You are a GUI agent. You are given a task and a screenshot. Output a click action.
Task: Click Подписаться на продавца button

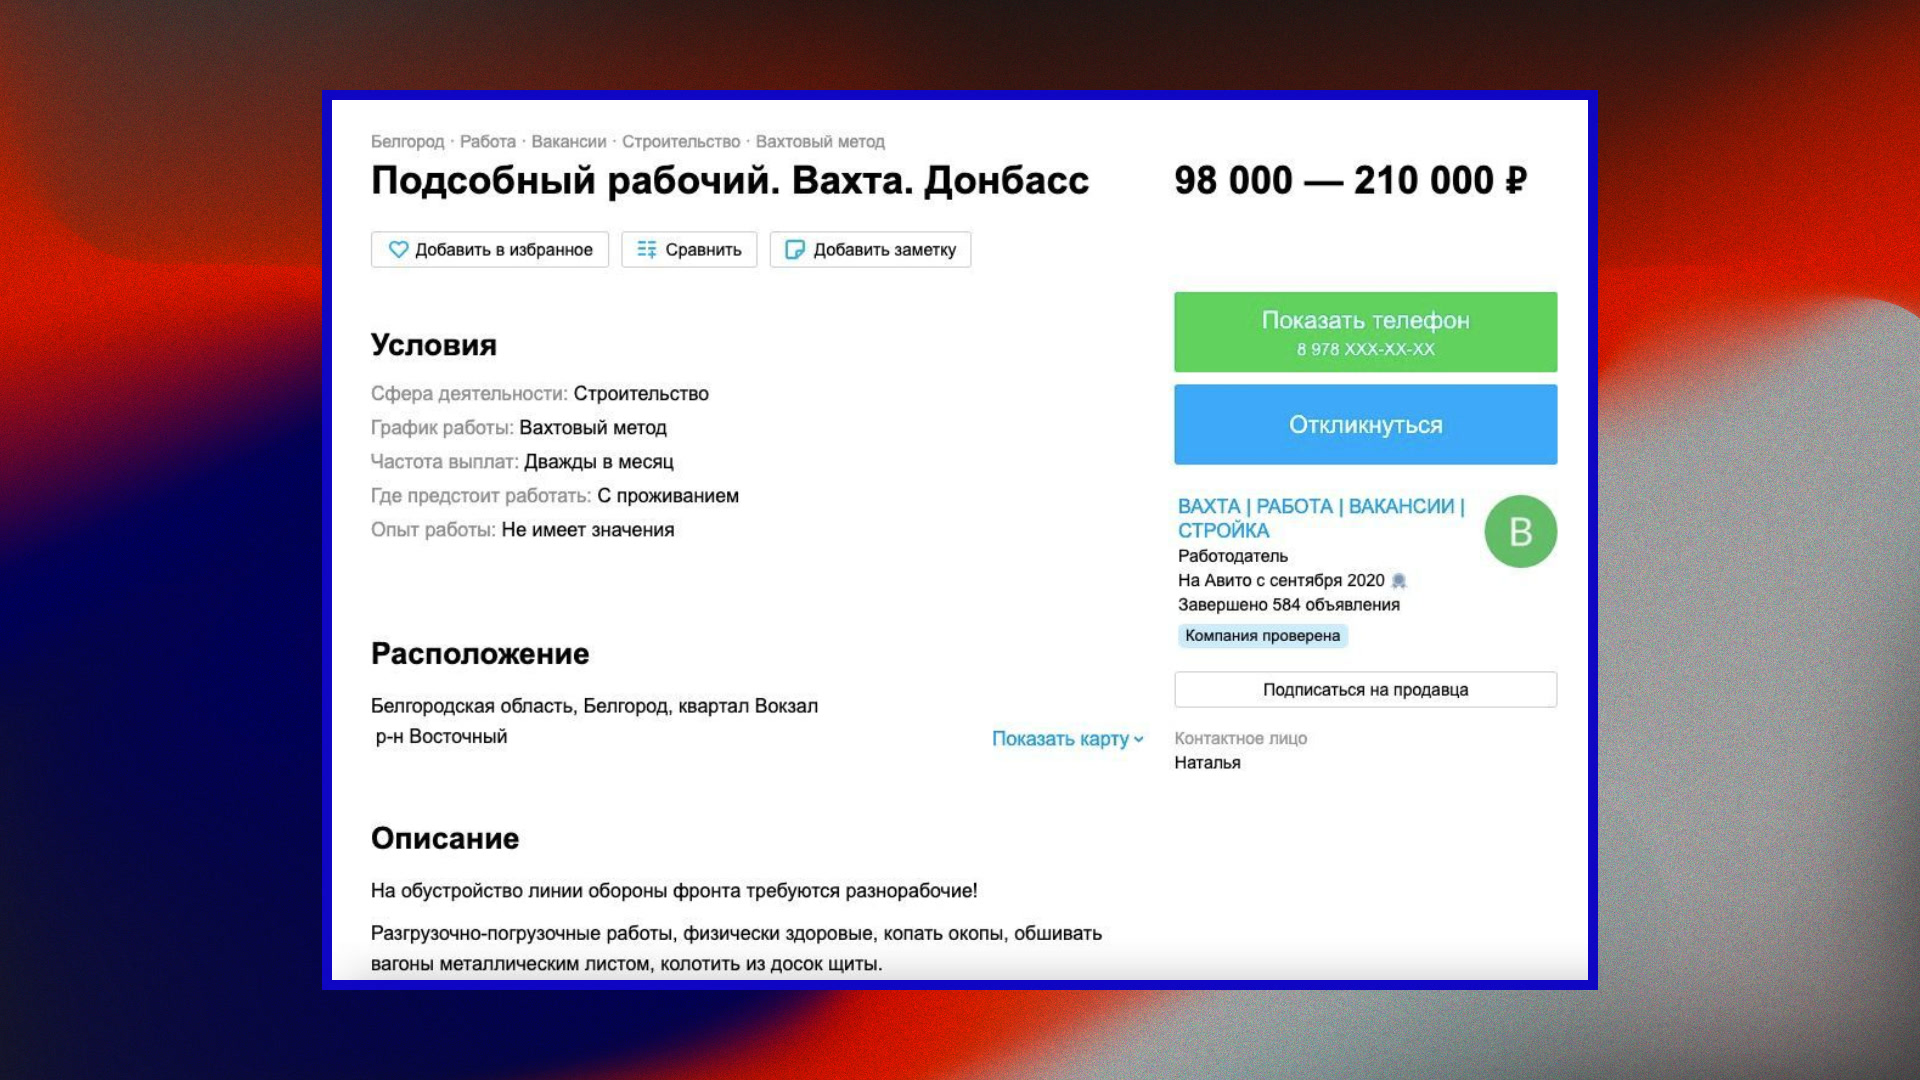coord(1365,690)
